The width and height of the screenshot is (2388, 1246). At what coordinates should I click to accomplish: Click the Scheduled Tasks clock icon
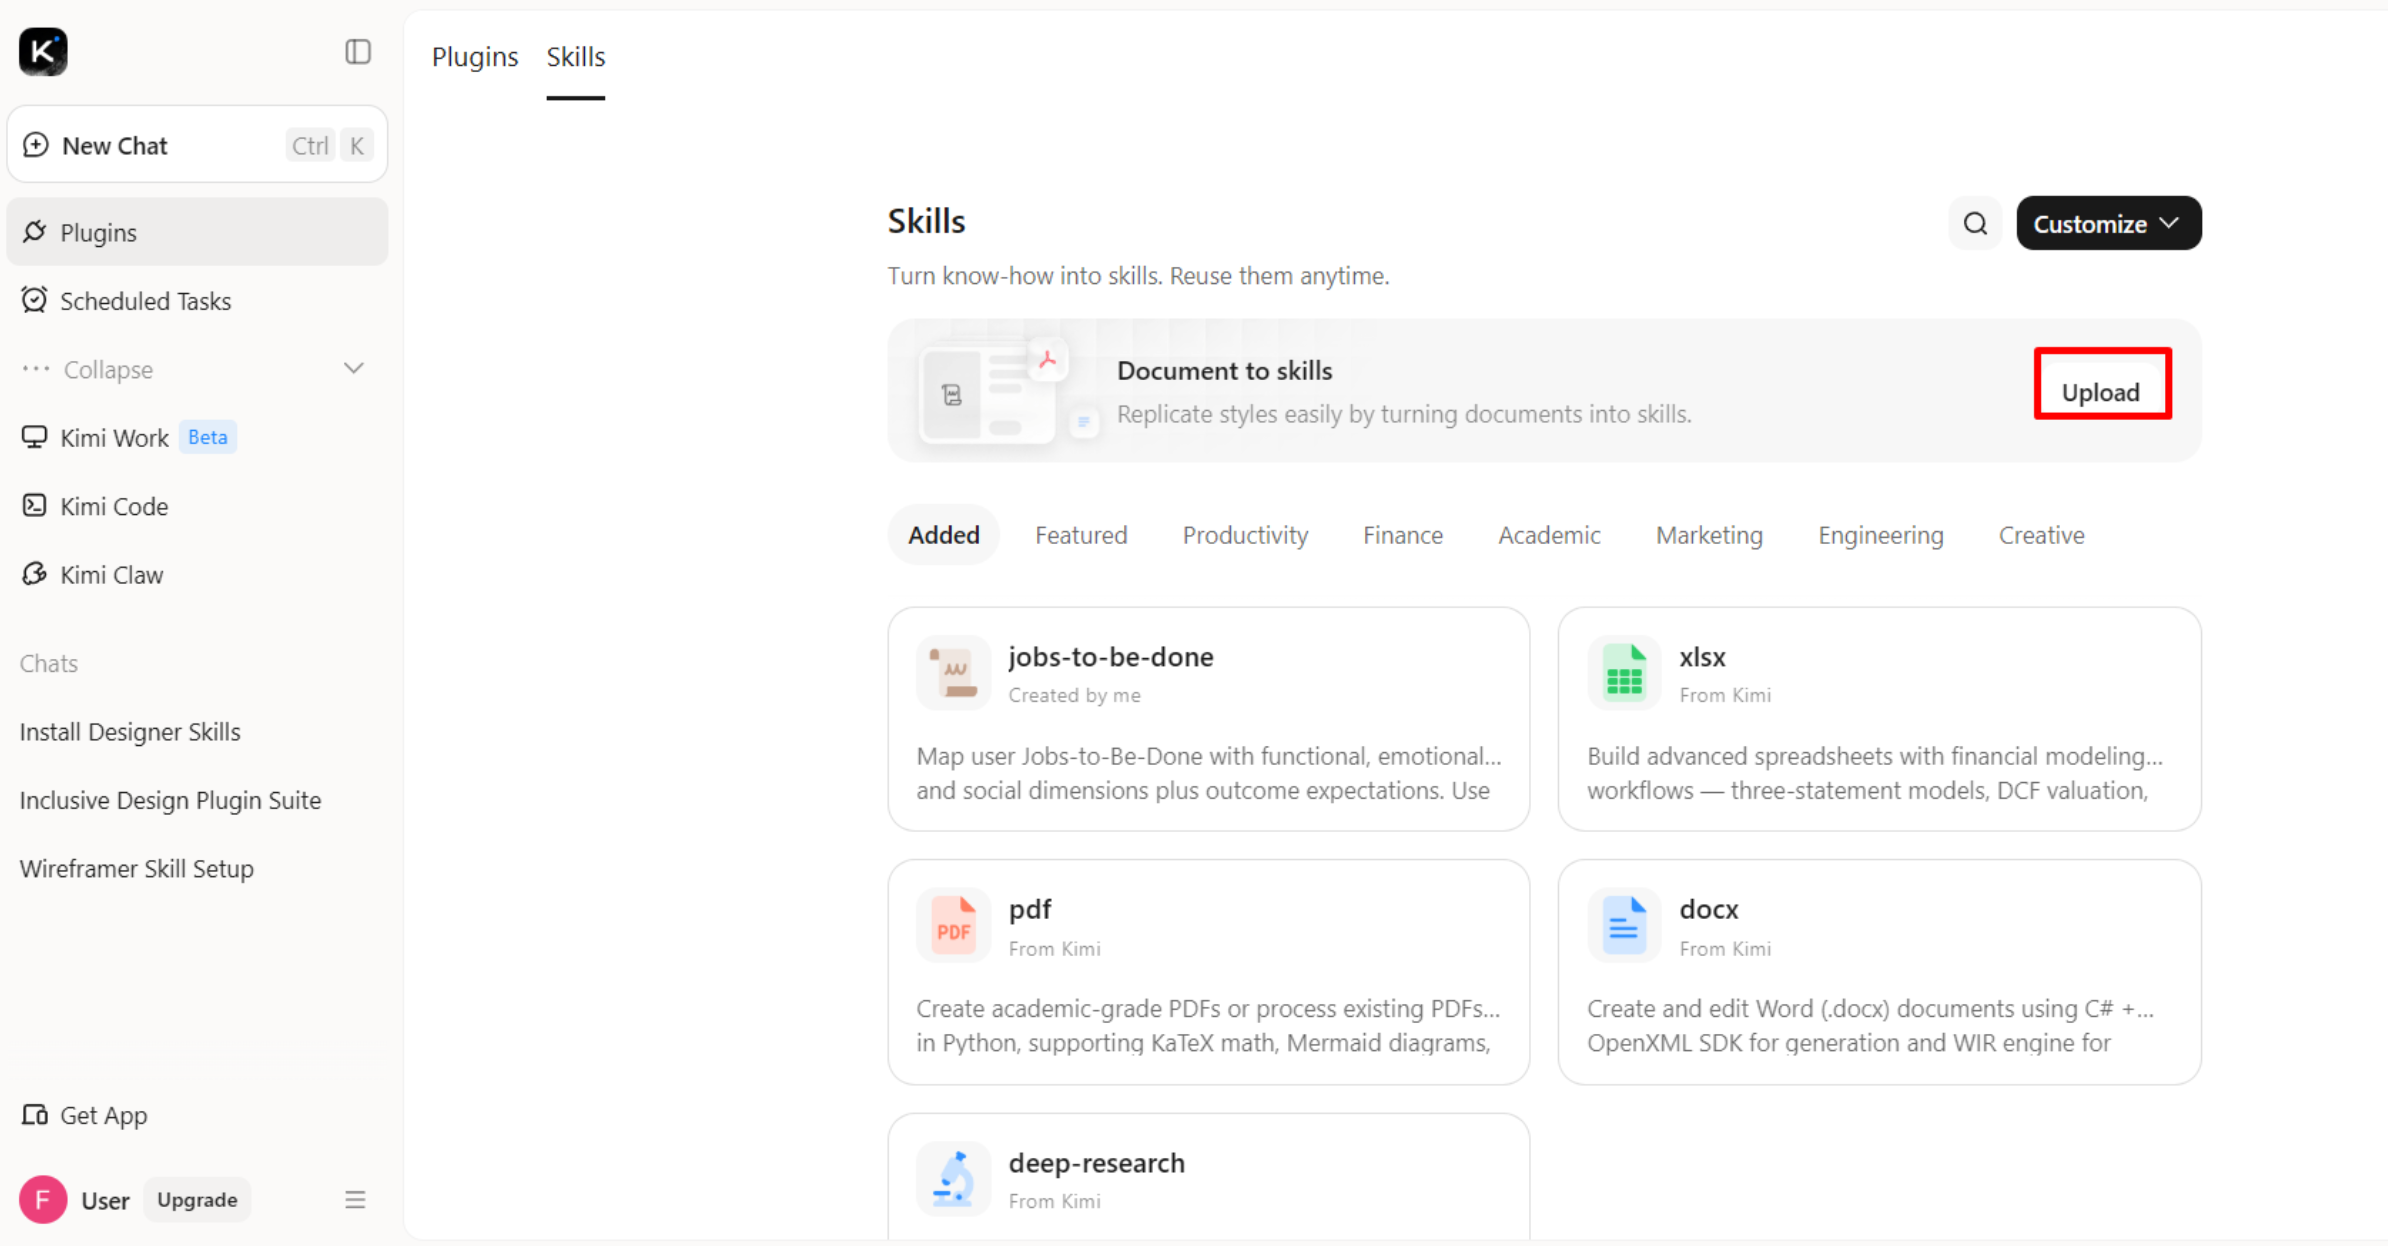coord(35,300)
